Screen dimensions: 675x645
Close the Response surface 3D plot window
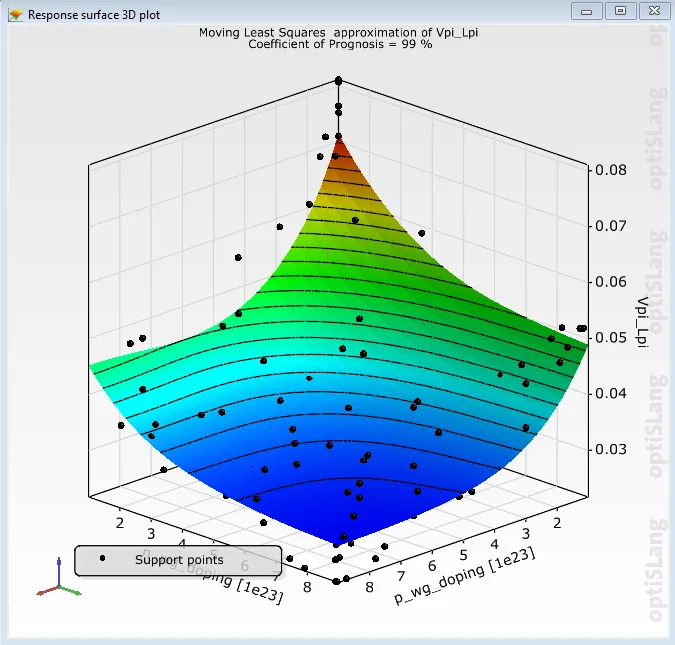pyautogui.click(x=654, y=11)
